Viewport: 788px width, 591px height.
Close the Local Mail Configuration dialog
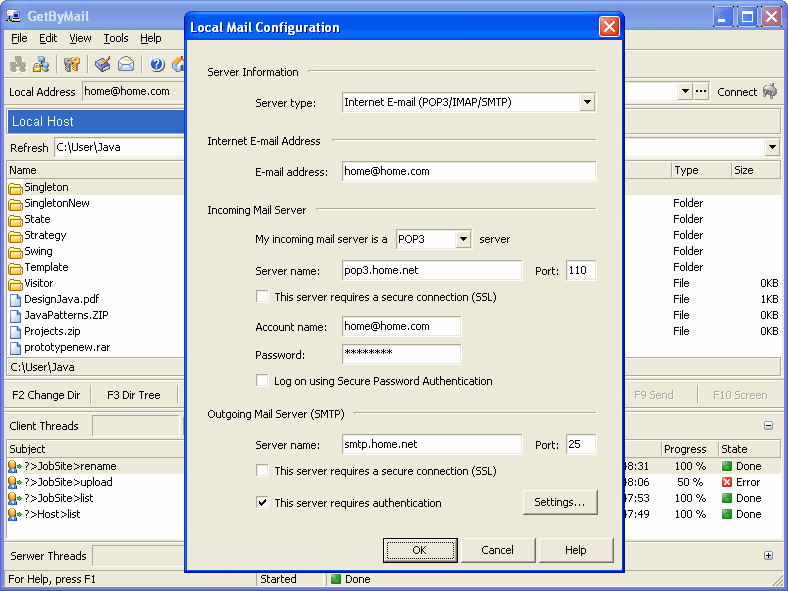coord(609,26)
